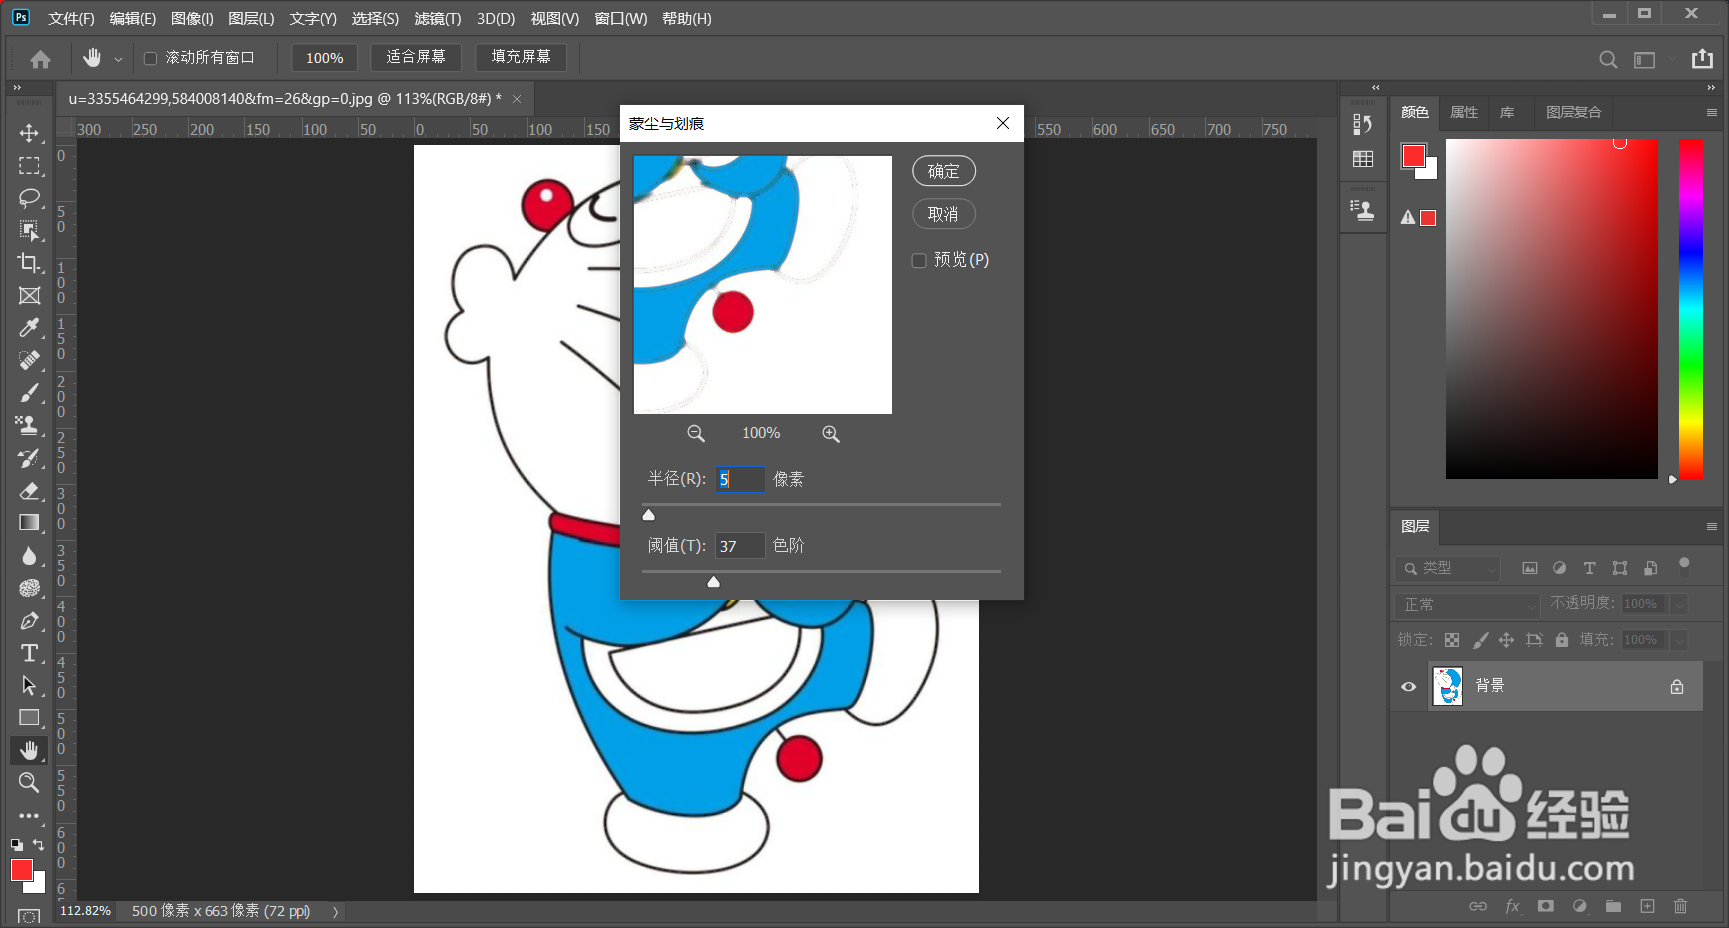Select the Clone Stamp tool

pos(29,425)
